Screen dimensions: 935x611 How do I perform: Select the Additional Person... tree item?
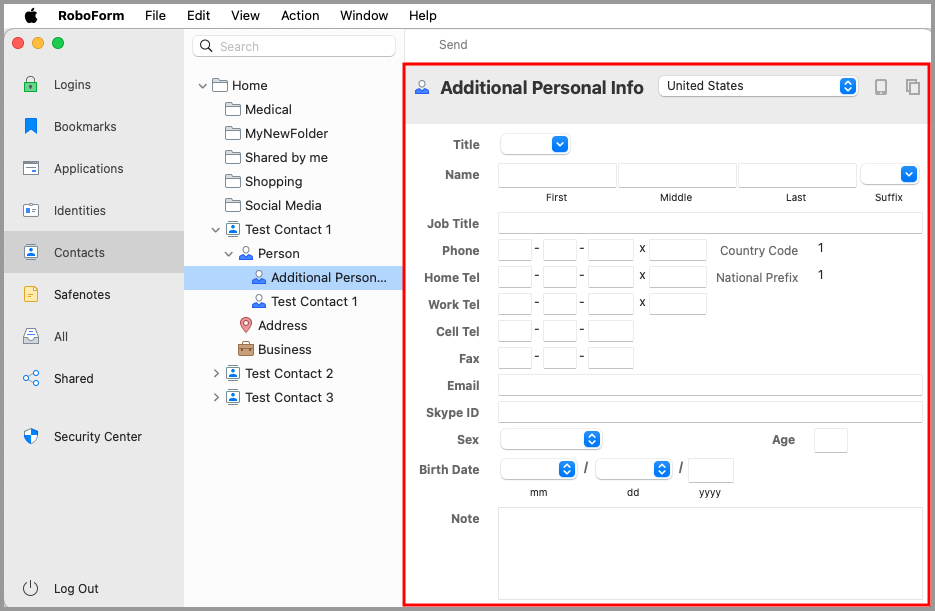[x=293, y=278]
